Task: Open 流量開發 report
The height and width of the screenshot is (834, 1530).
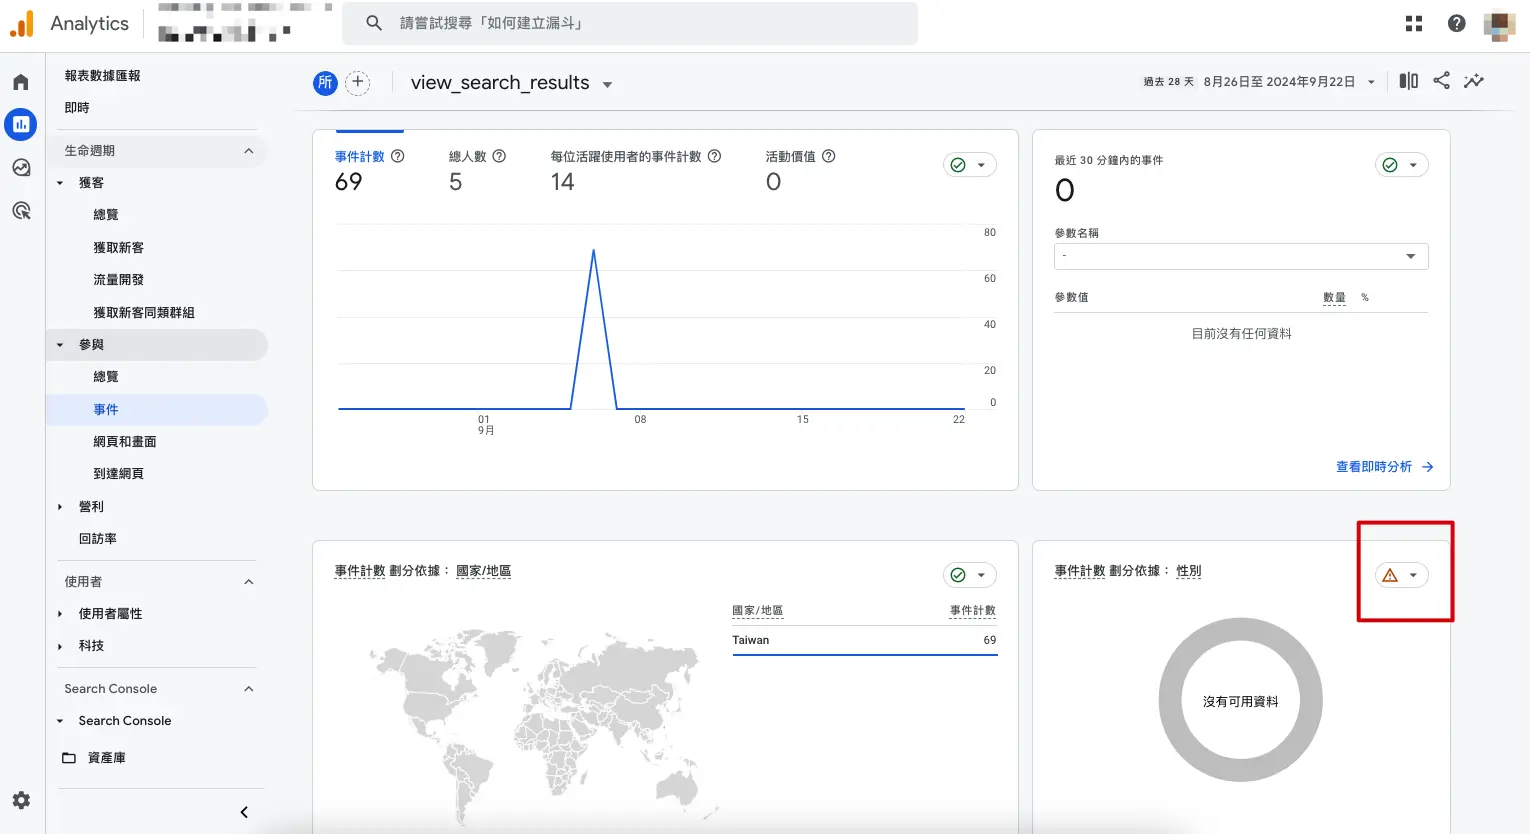Action: point(119,280)
